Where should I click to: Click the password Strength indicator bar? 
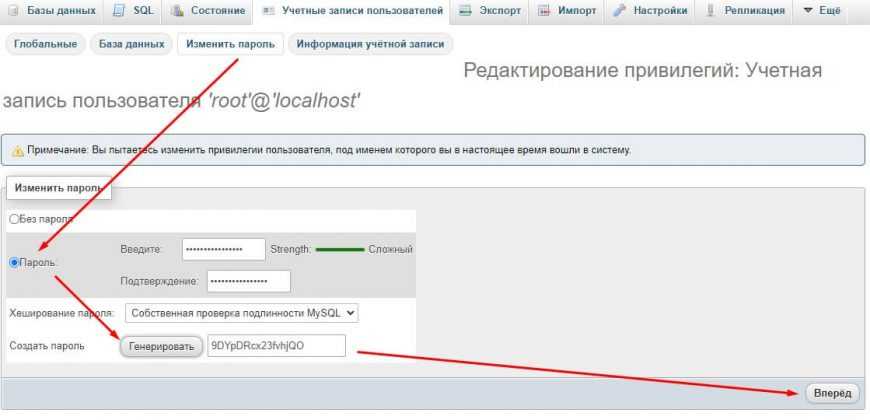pos(340,250)
